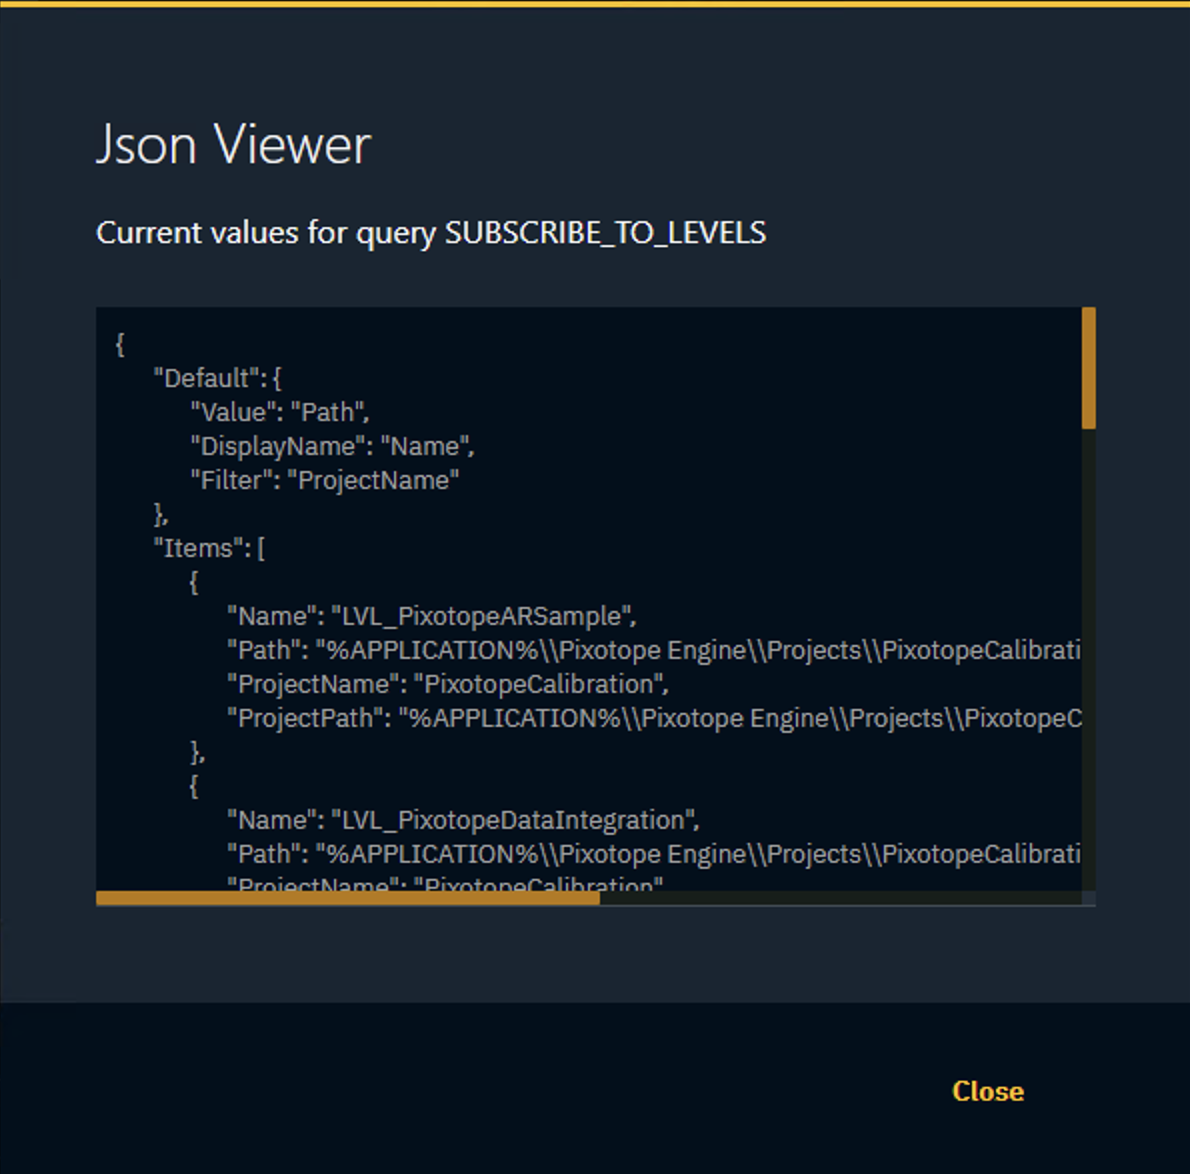The width and height of the screenshot is (1190, 1174).
Task: Click the Close button to dismiss the dialog
Action: coord(987,1091)
